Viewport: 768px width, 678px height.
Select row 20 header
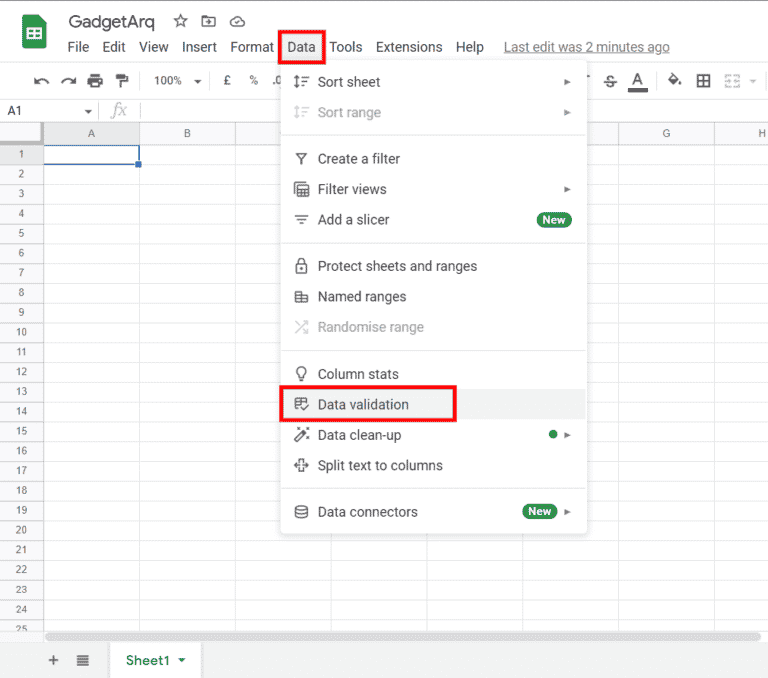[x=22, y=530]
